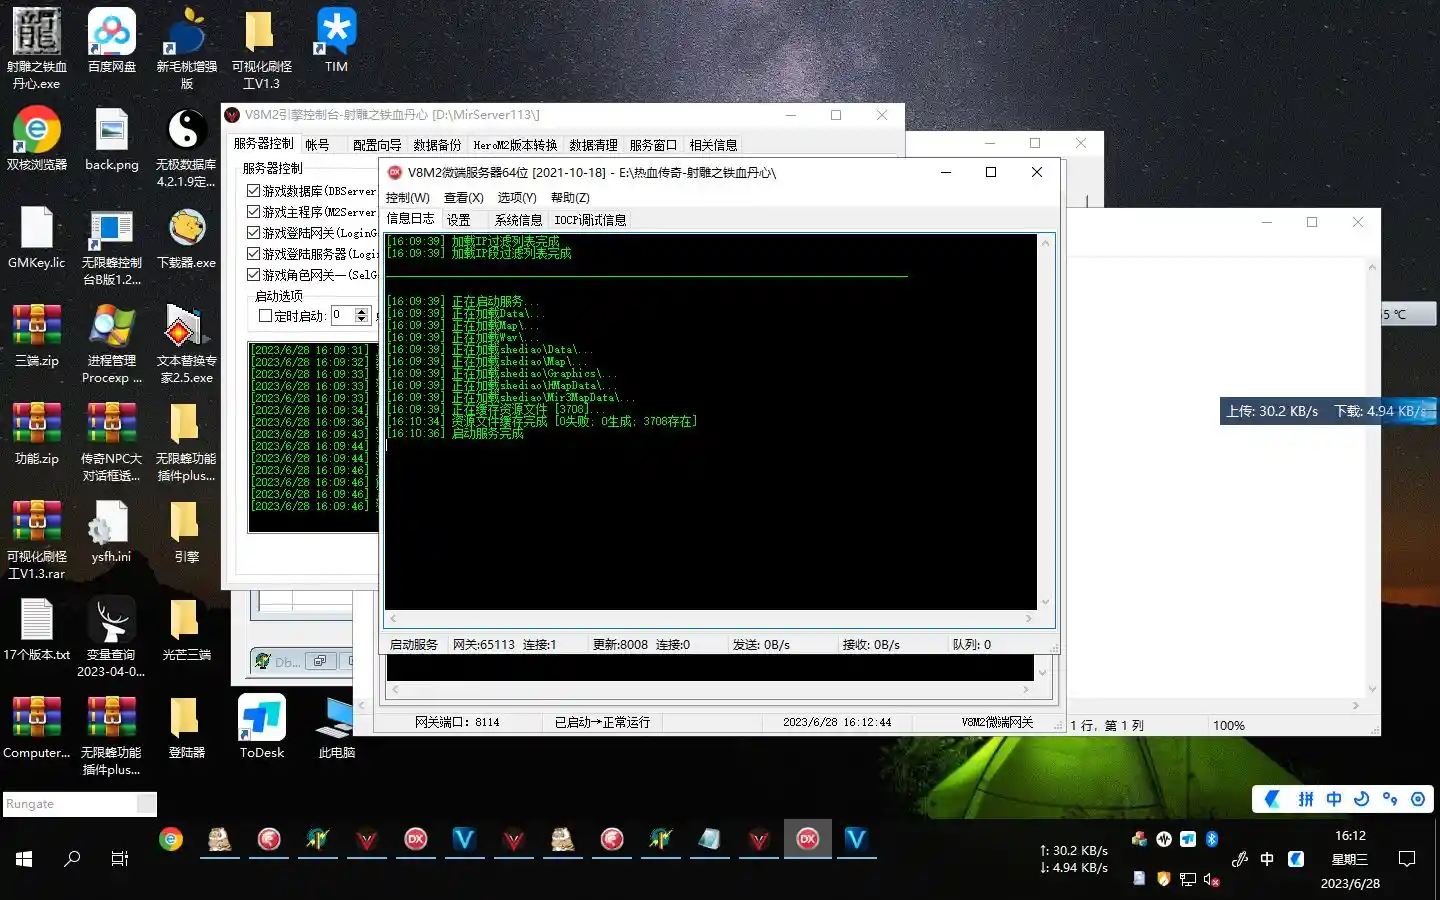Click IME toolbar 拼 button
The width and height of the screenshot is (1440, 900).
click(x=1305, y=799)
